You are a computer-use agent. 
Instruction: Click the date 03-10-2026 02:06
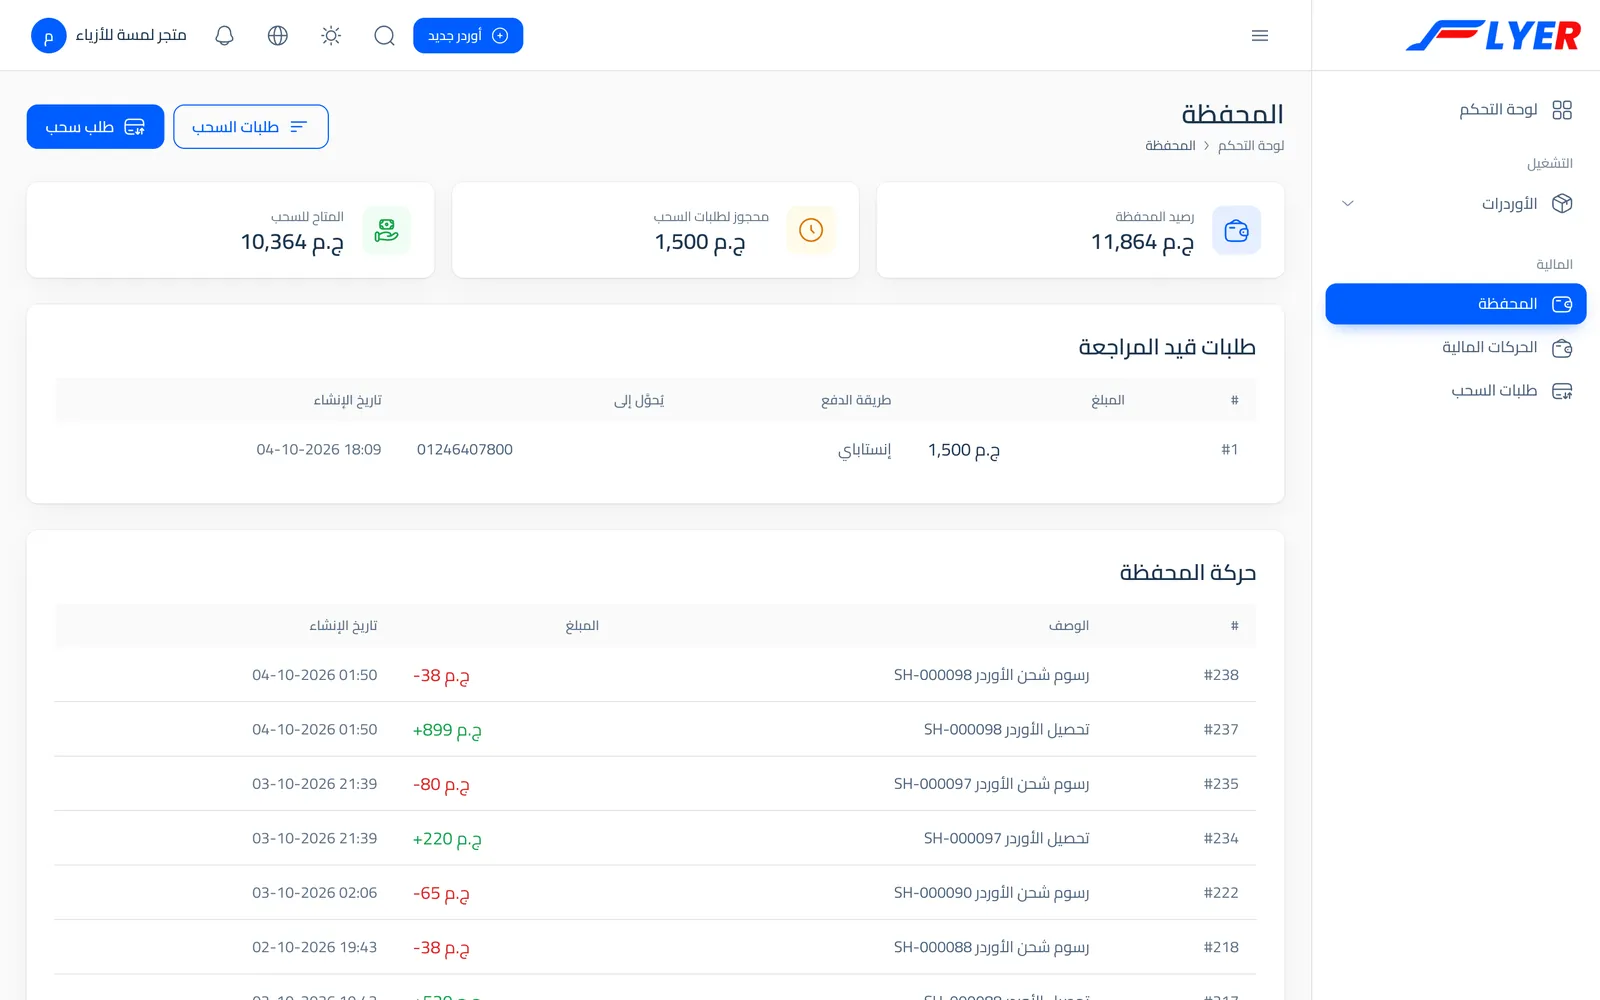point(315,893)
